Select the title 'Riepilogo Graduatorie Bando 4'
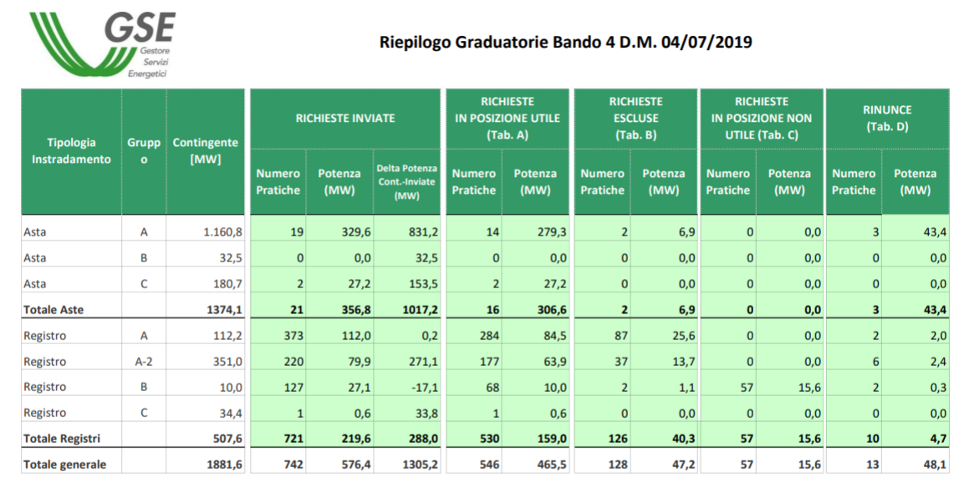964x488 pixels. coord(496,42)
